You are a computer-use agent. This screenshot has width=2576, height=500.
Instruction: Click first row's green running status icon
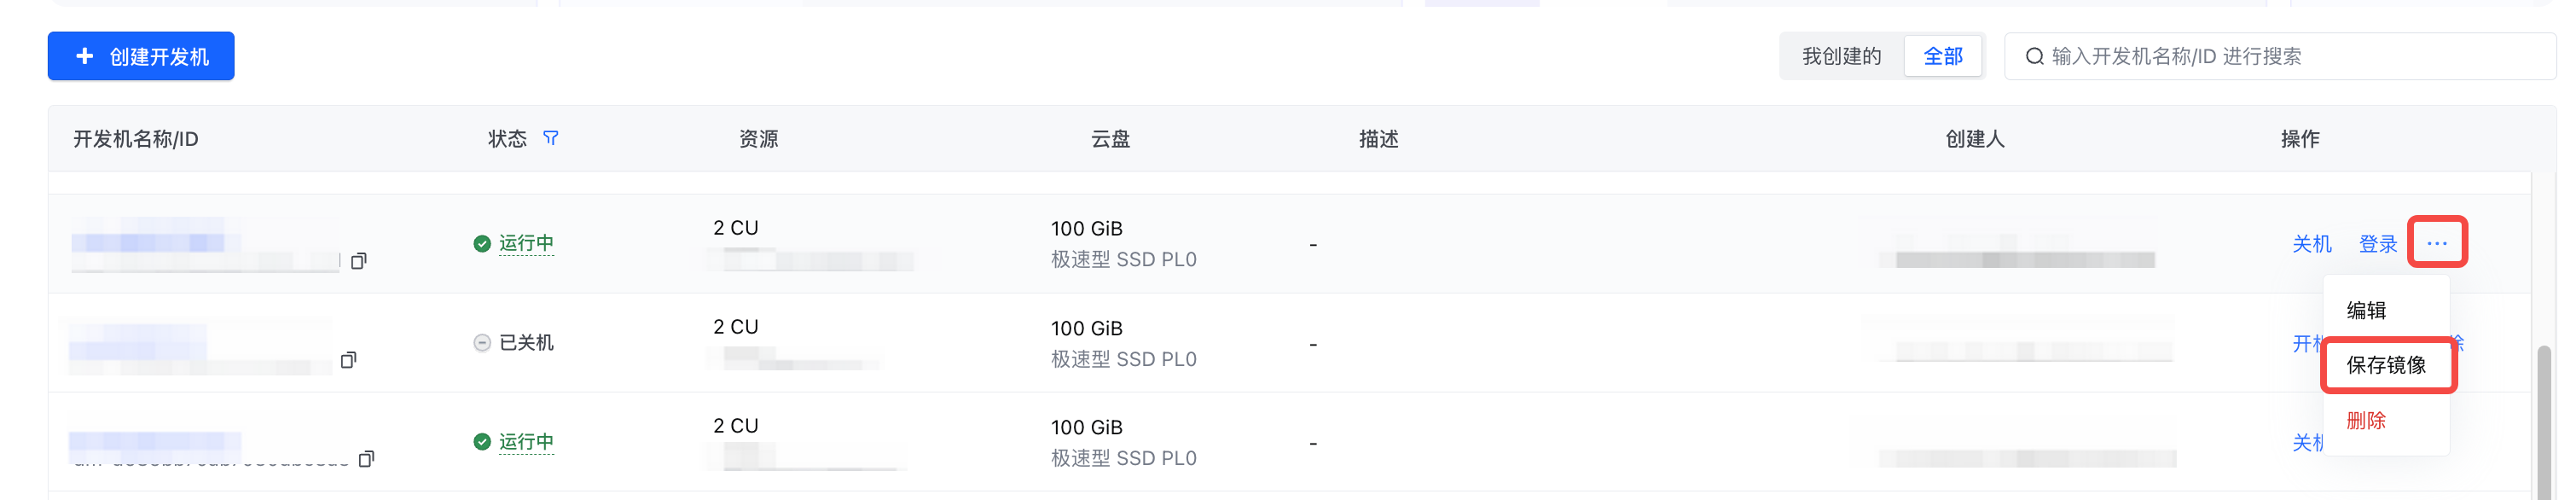pyautogui.click(x=482, y=243)
